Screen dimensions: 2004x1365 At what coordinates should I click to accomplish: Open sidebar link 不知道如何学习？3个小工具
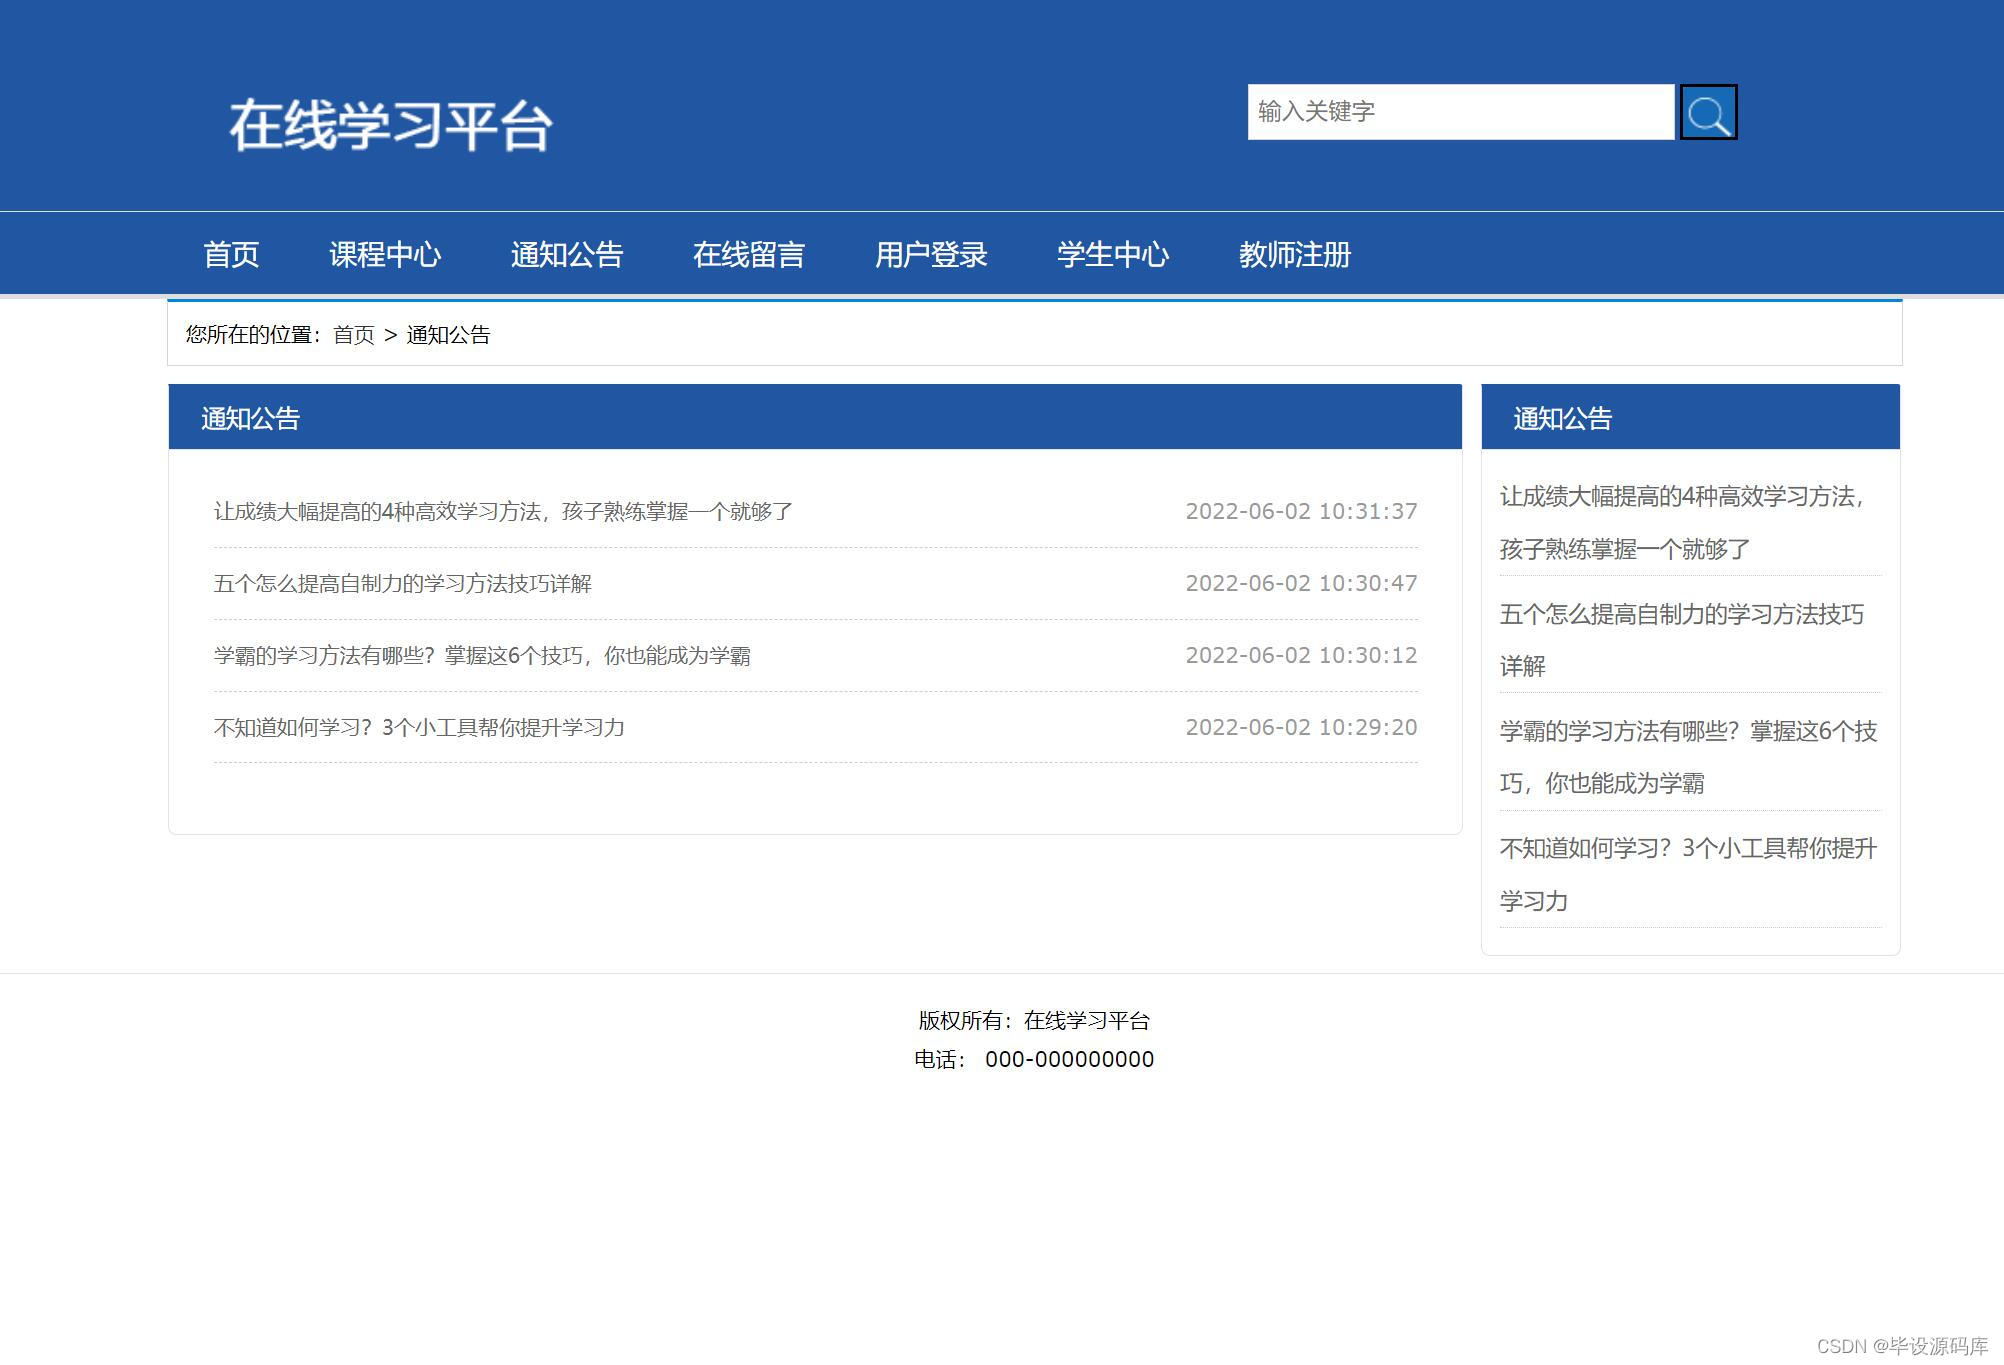coord(1688,874)
